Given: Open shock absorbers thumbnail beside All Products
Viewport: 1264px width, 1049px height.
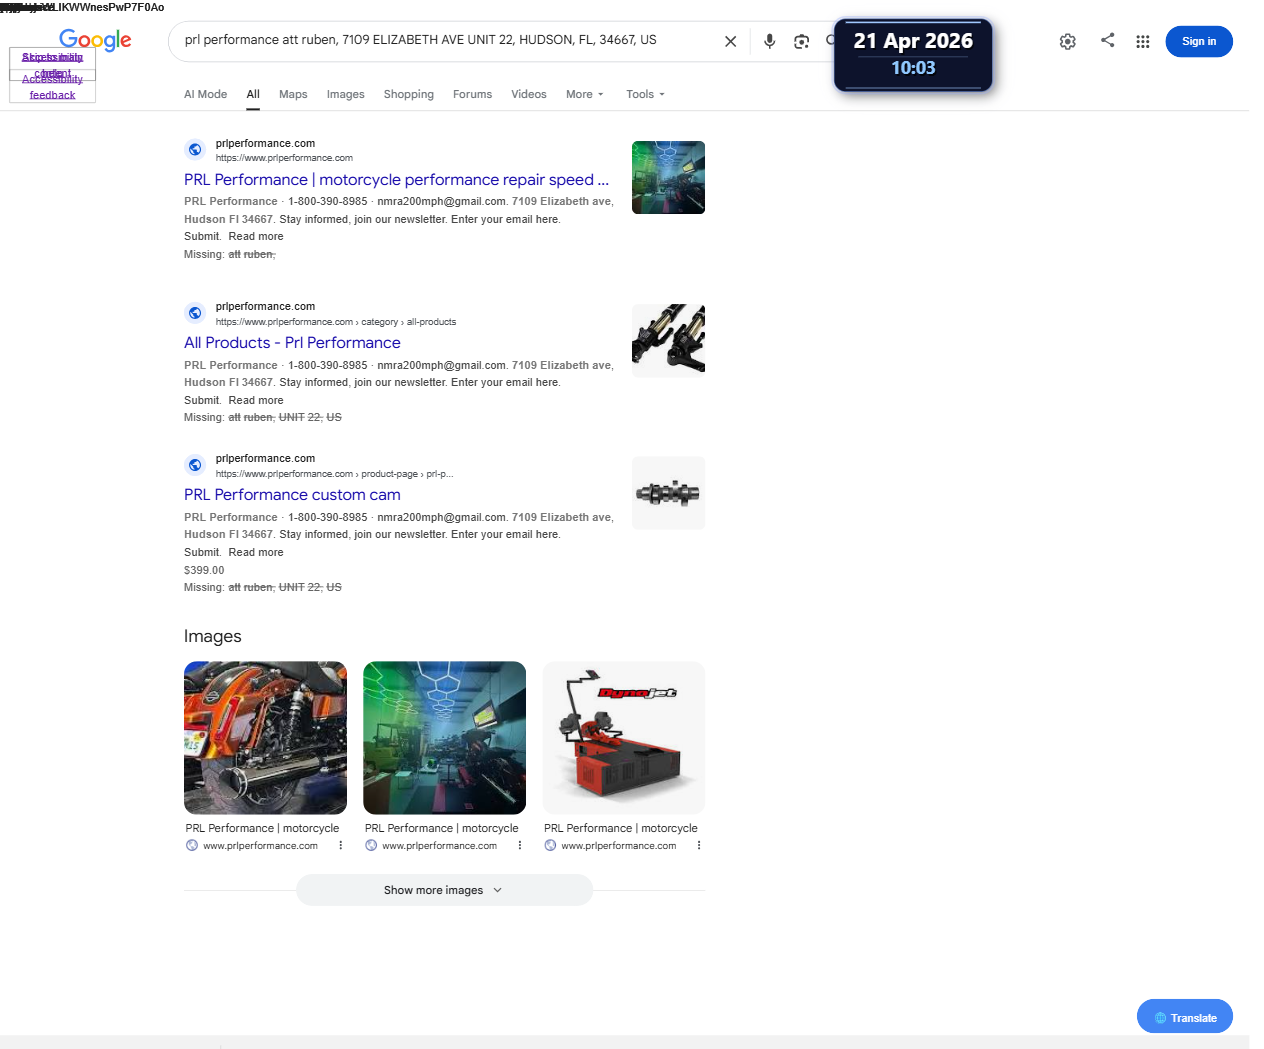Looking at the screenshot, I should tap(668, 341).
